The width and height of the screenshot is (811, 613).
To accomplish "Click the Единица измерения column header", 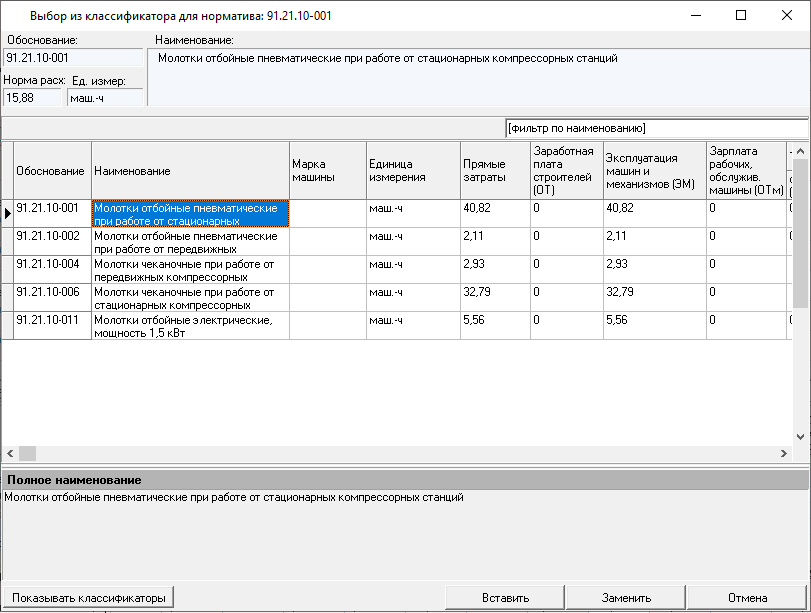I will [411, 171].
